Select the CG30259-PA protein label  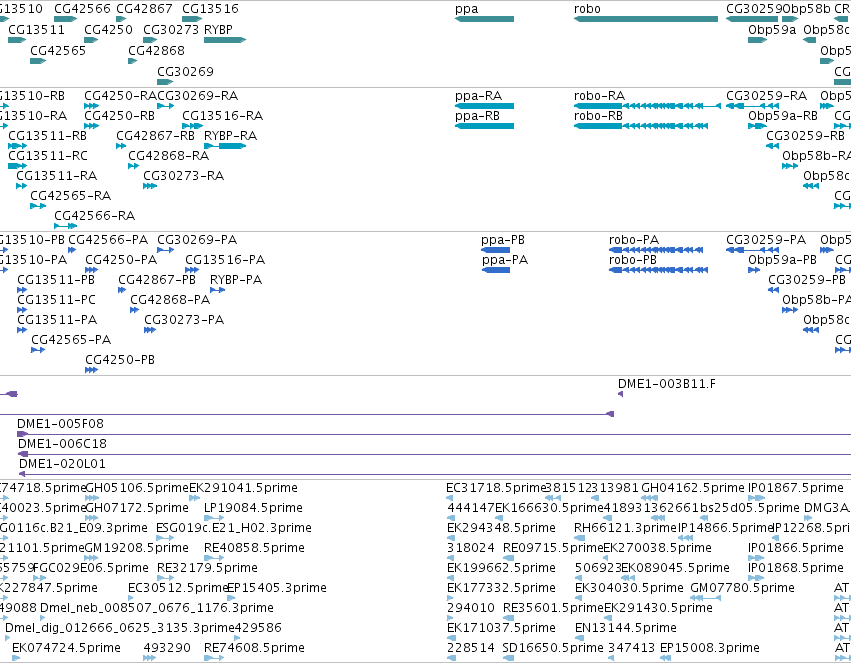[x=766, y=240]
